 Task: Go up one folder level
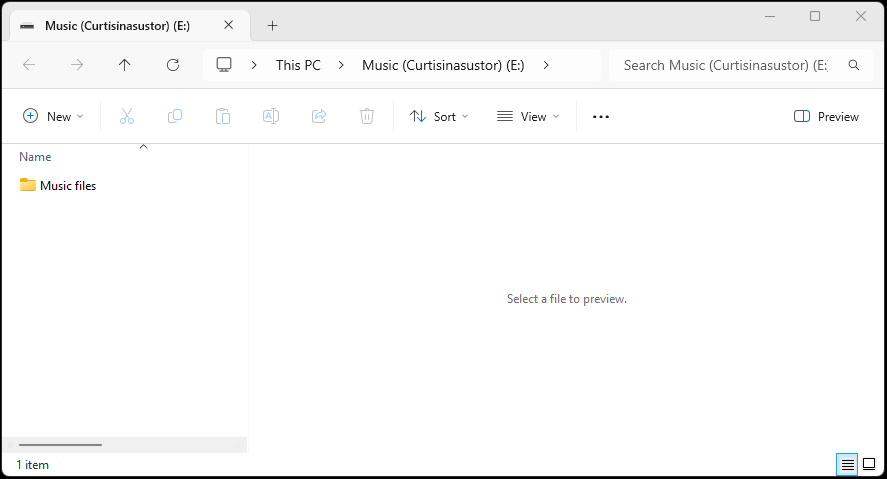[x=125, y=65]
